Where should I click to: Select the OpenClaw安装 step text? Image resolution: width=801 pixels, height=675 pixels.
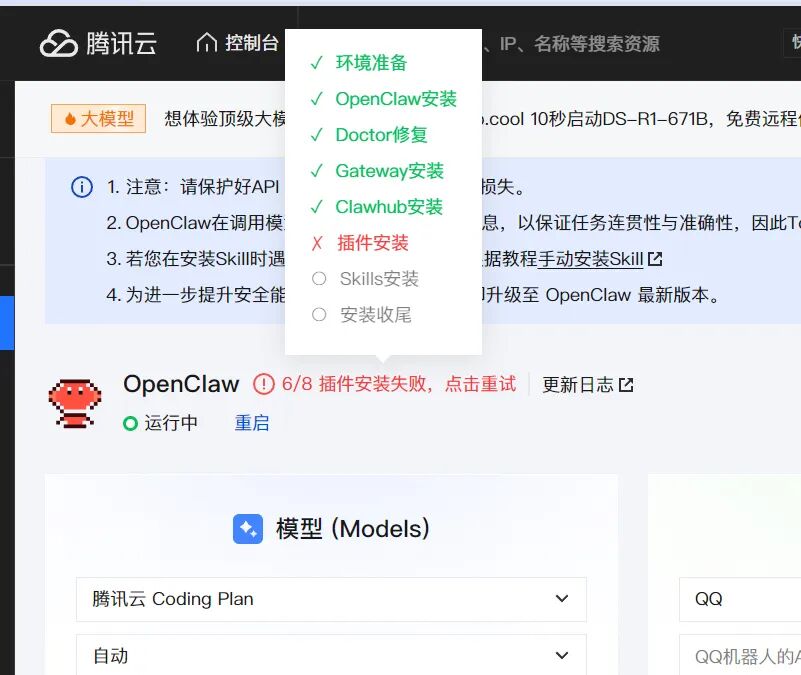click(396, 99)
